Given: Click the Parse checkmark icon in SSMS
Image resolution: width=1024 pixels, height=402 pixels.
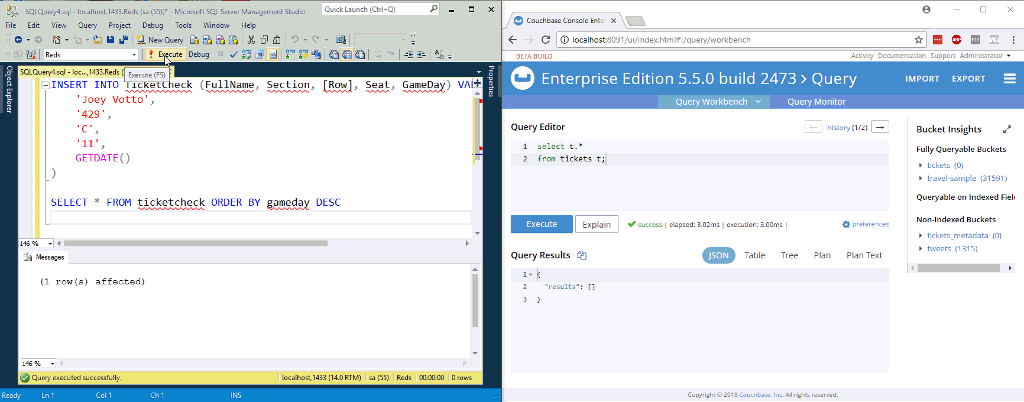Looking at the screenshot, I should coord(234,55).
